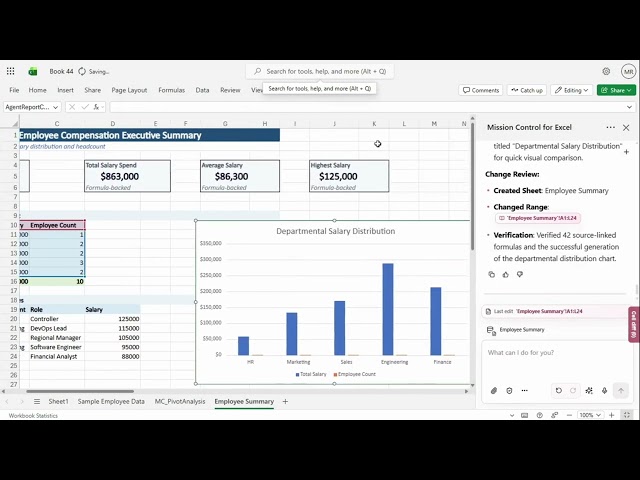Give a thumbs up to the response
The height and width of the screenshot is (480, 640).
506,275
